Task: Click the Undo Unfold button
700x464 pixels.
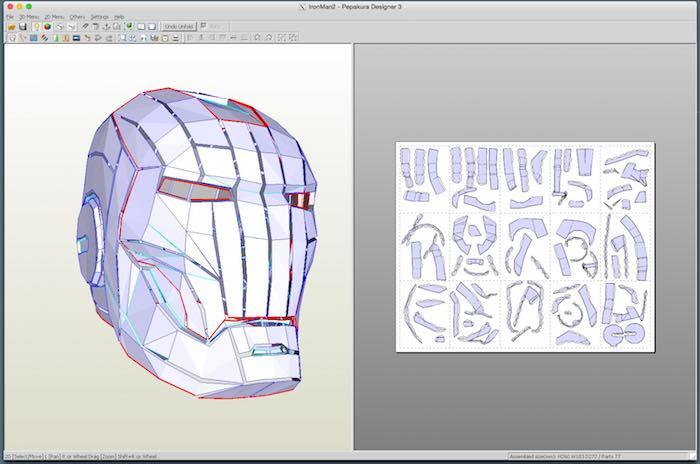Action: [179, 26]
